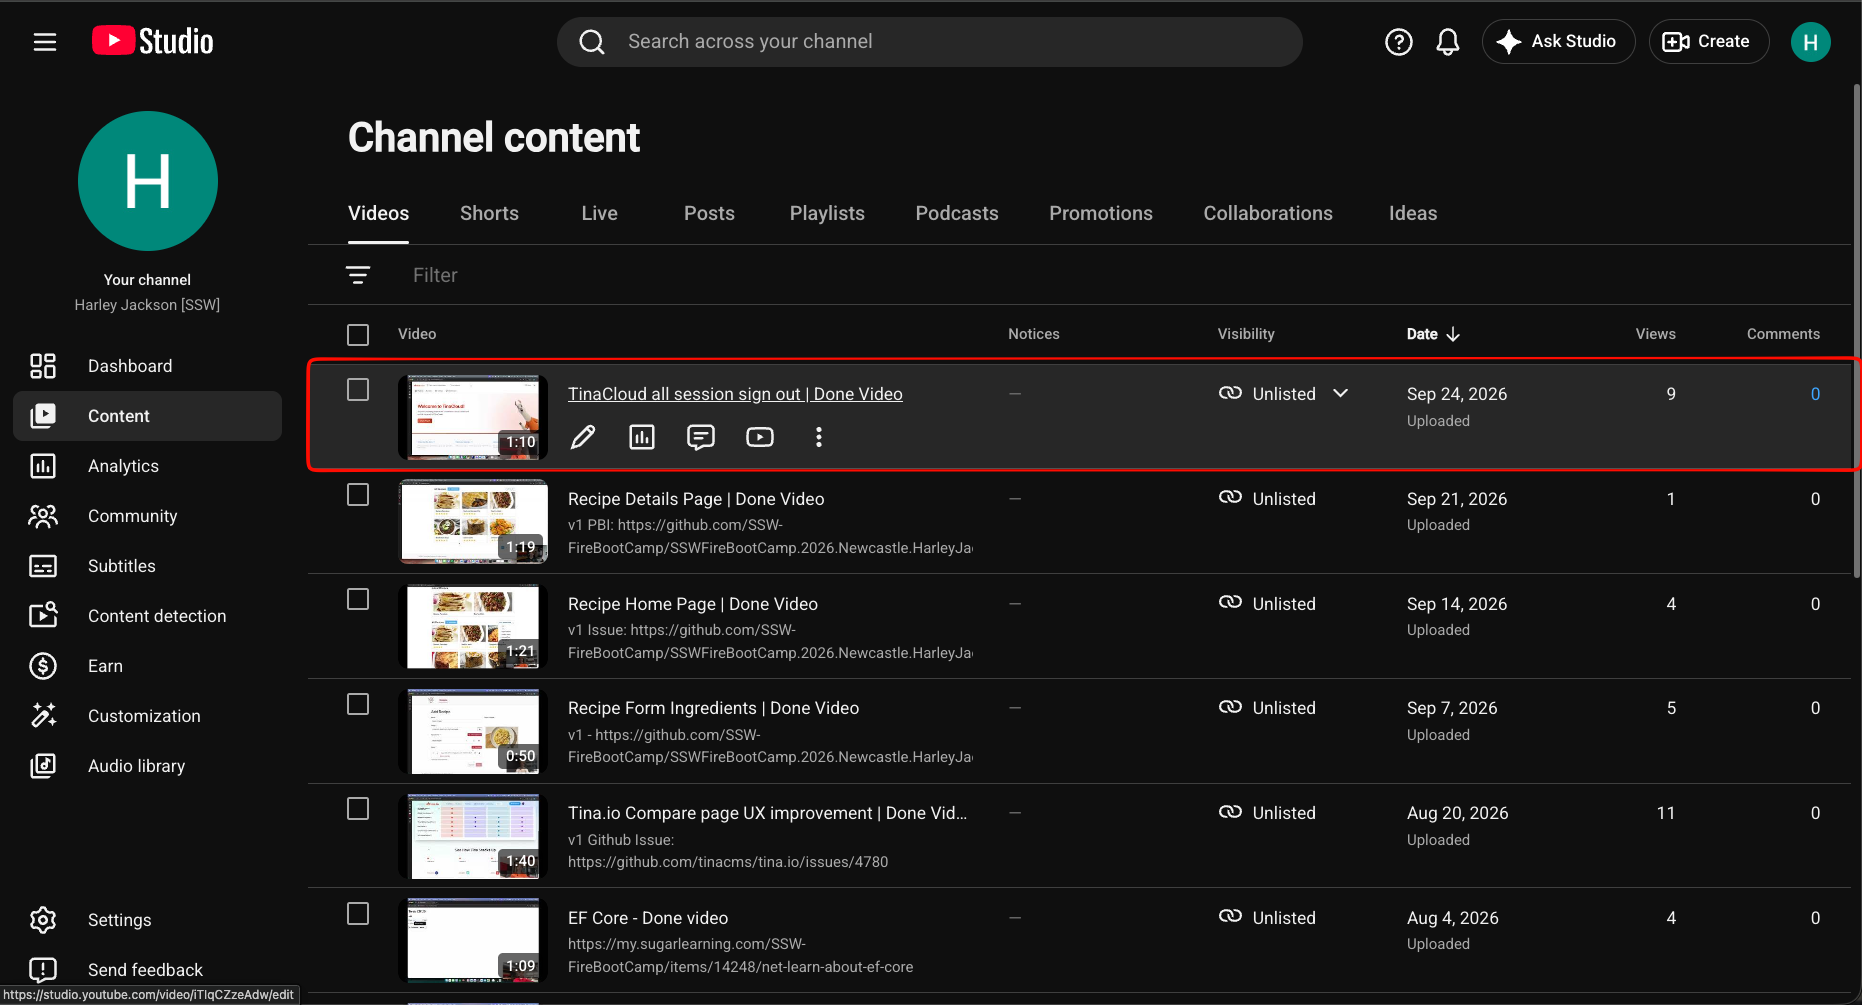Open Audio library in sidebar
This screenshot has height=1005, width=1862.
pos(148,766)
